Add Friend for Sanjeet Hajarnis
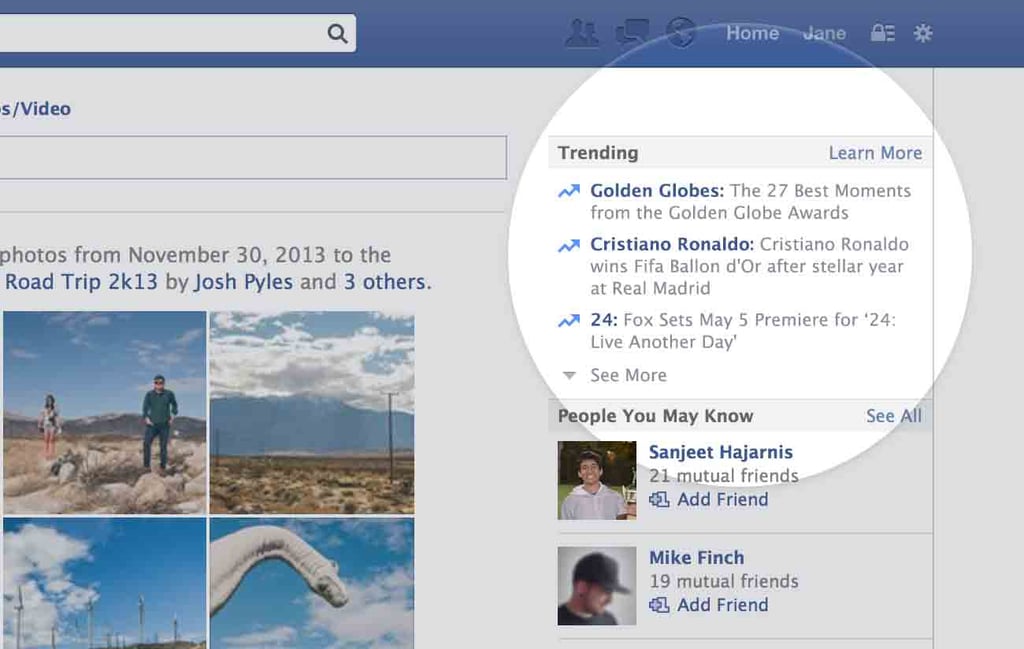 pyautogui.click(x=722, y=499)
